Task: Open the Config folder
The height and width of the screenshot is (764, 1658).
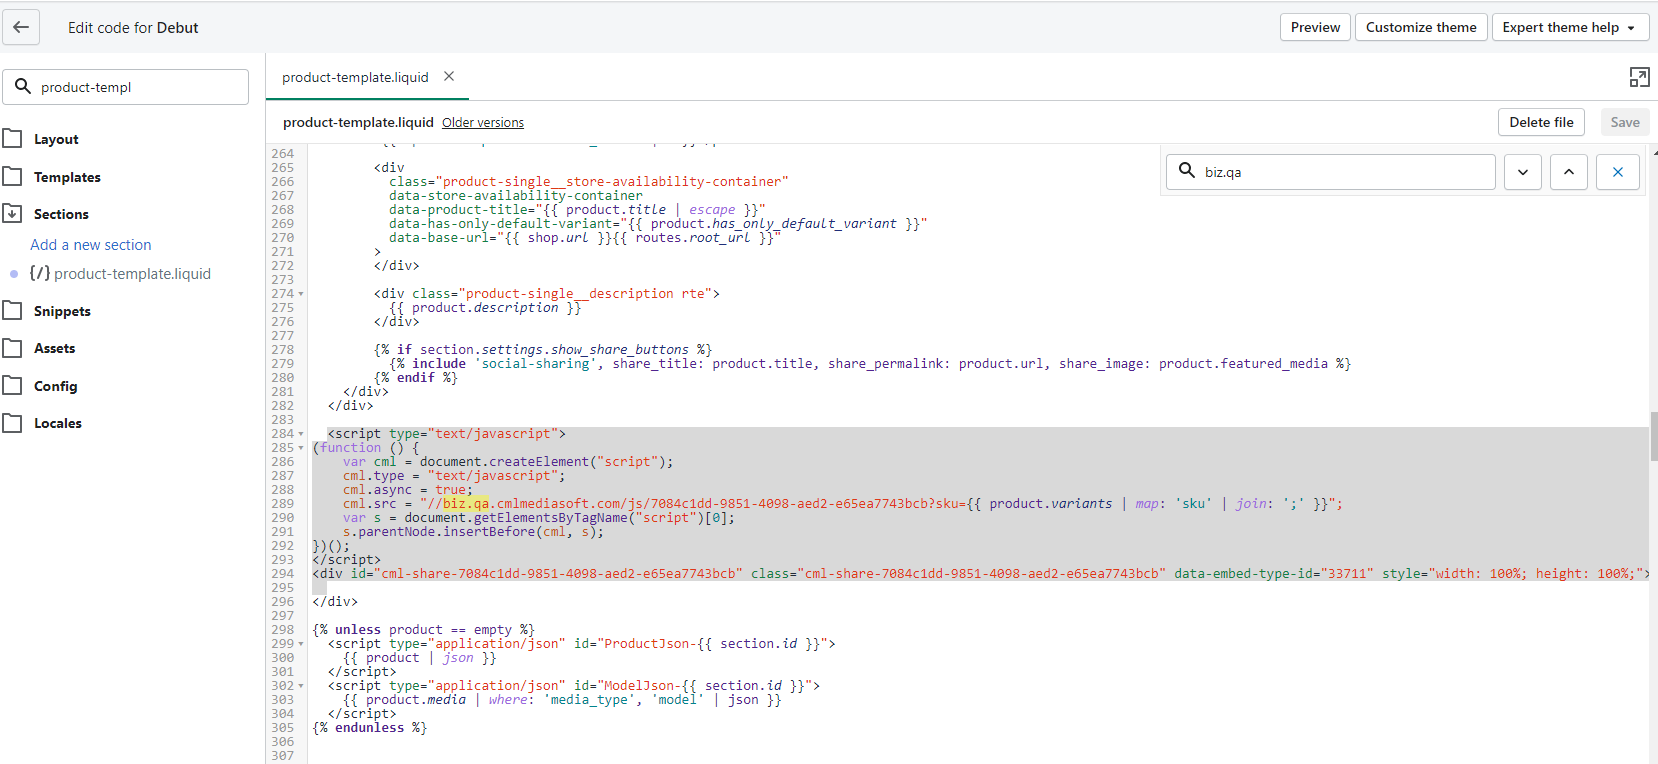Action: [x=55, y=386]
